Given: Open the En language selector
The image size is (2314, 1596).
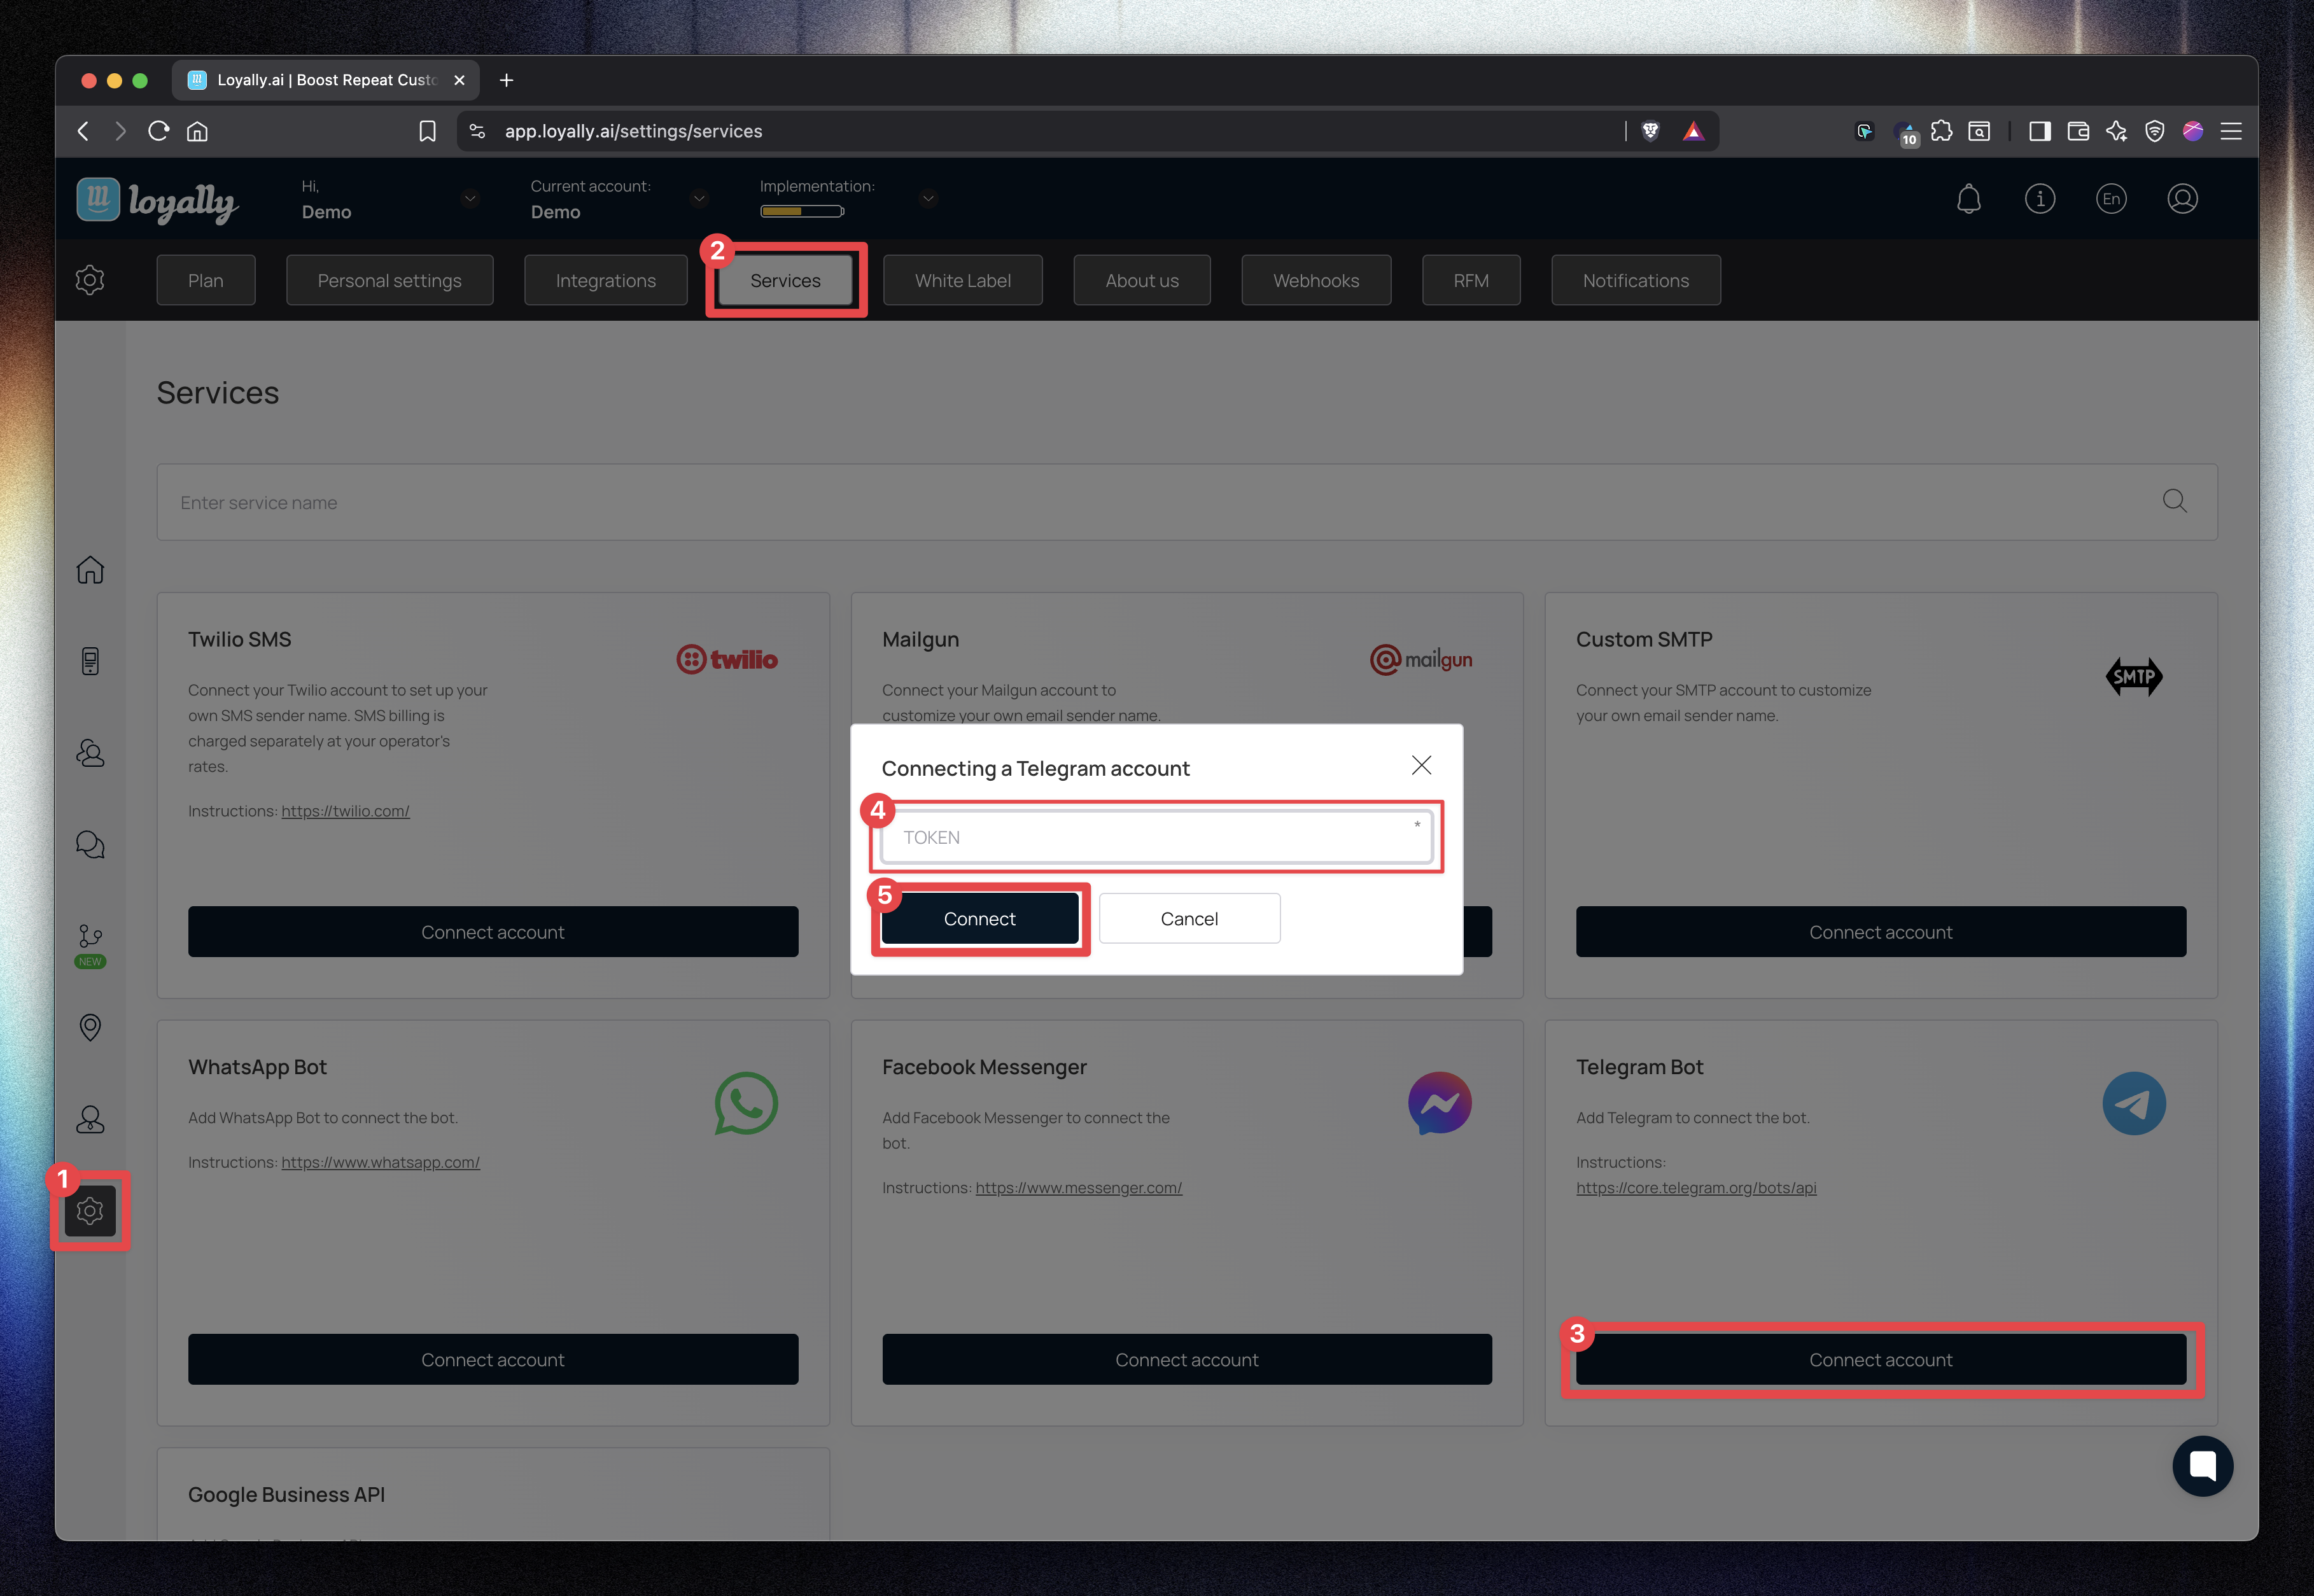Looking at the screenshot, I should coord(2110,199).
